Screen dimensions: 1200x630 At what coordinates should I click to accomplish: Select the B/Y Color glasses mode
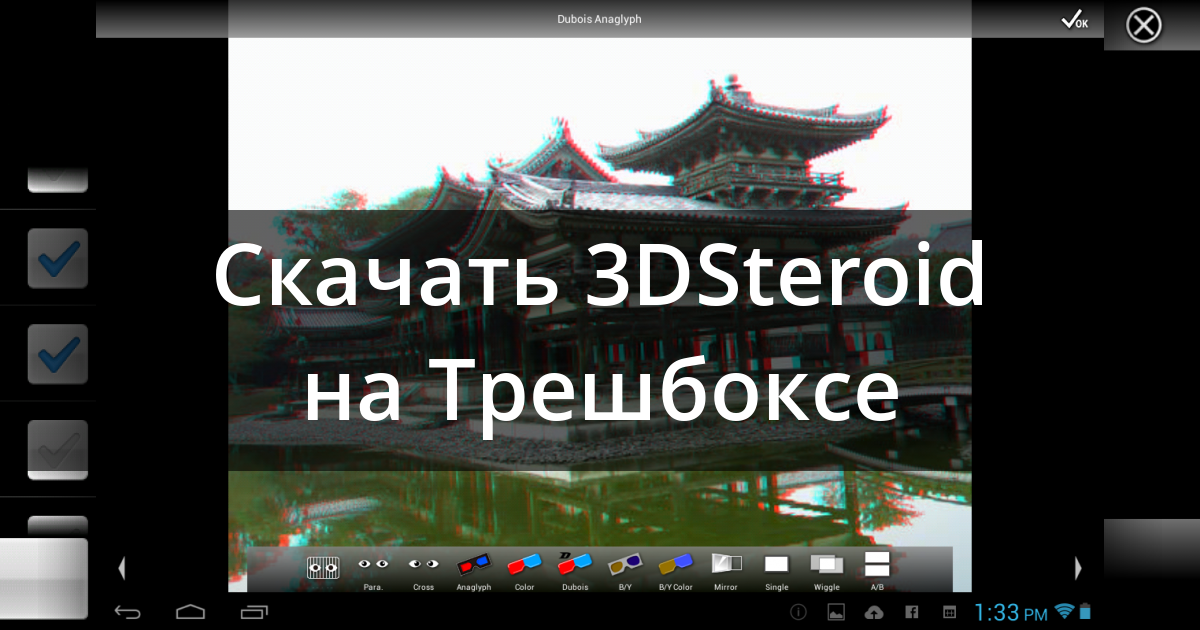675,572
